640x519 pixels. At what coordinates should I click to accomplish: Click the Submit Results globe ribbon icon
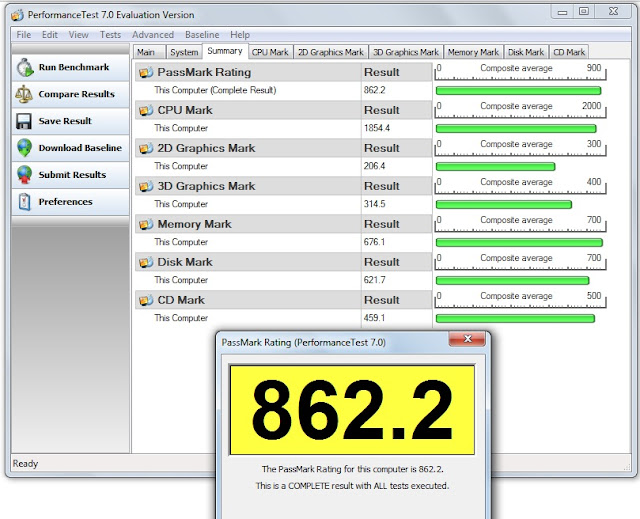(x=24, y=175)
